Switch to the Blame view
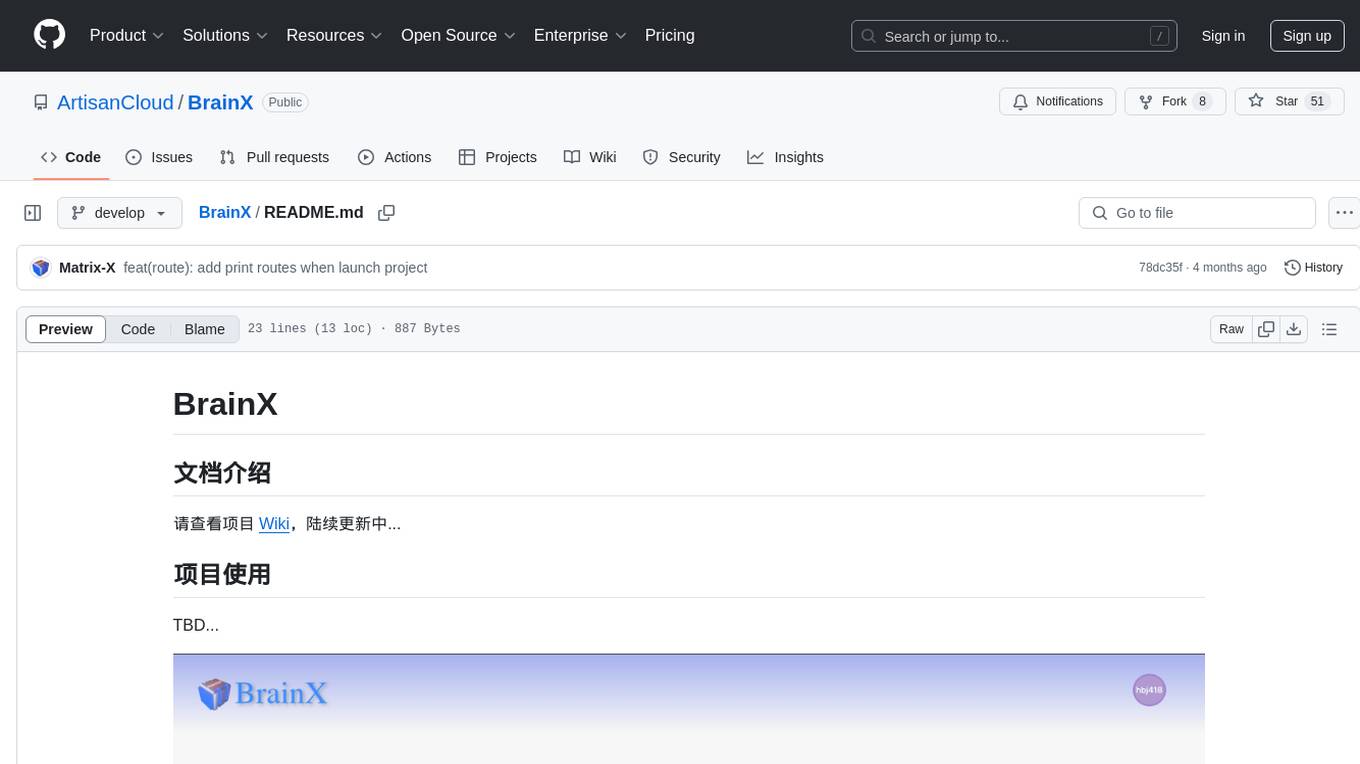The height and width of the screenshot is (764, 1360). (x=204, y=329)
